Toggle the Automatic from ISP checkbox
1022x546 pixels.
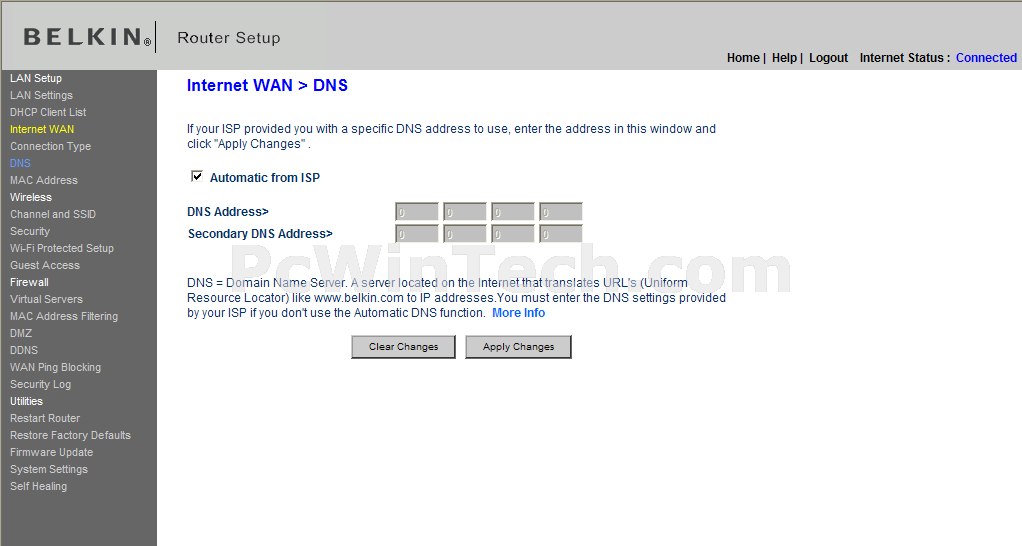click(x=197, y=176)
